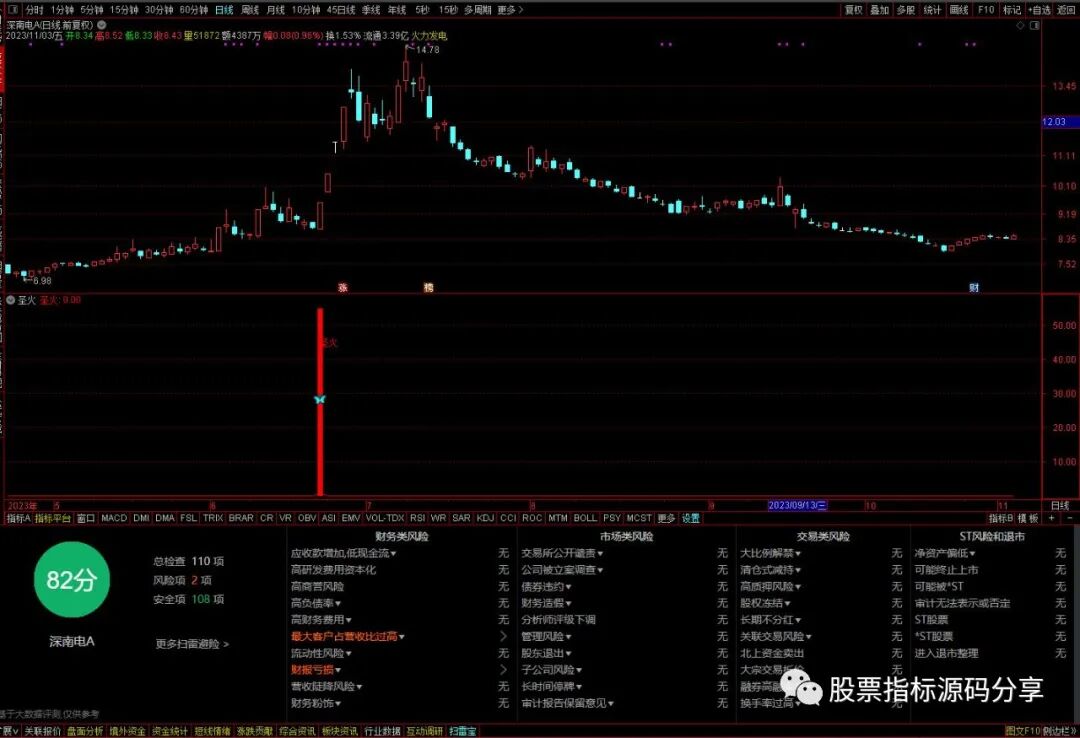Image resolution: width=1080 pixels, height=738 pixels.
Task: Expand the 交易所公开谴责 dropdown
Action: (x=562, y=553)
